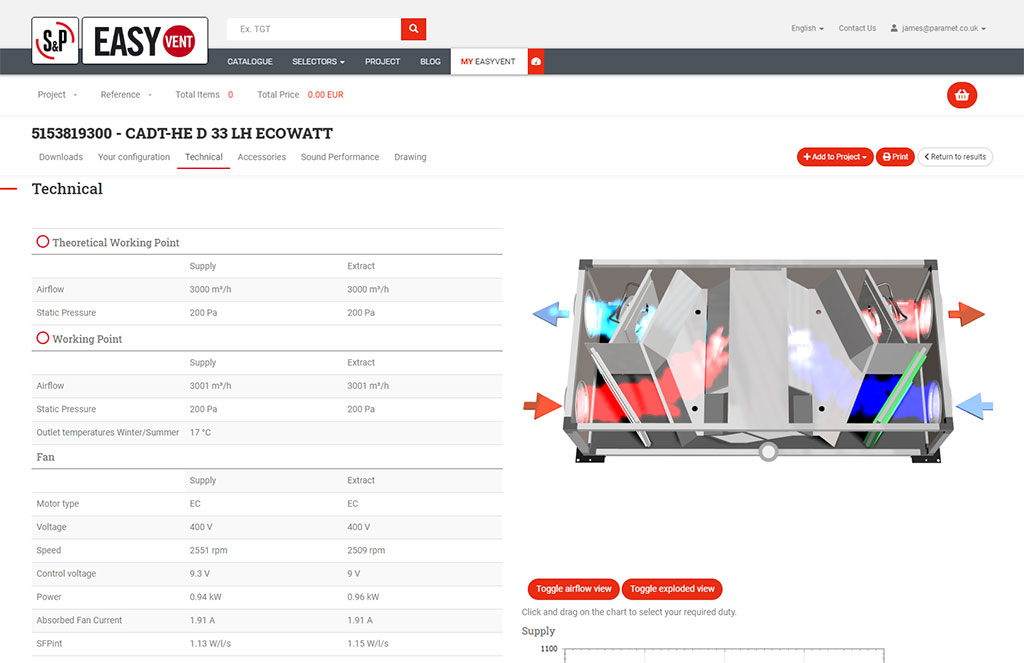The height and width of the screenshot is (663, 1024).
Task: Open the English language dropdown
Action: [x=807, y=28]
